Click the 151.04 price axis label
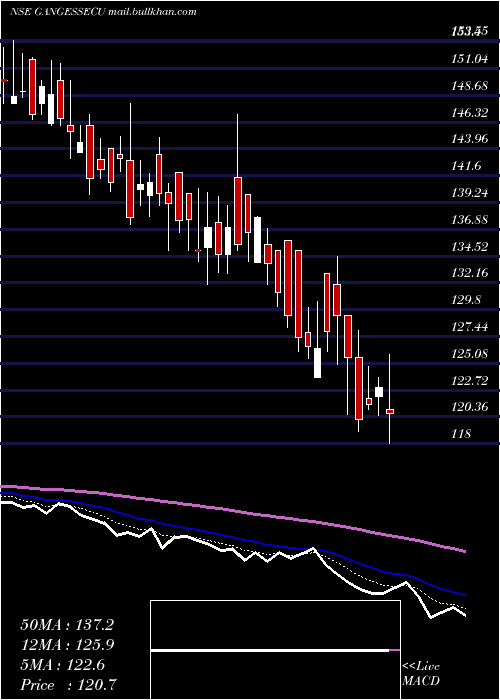This screenshot has height=700, width=500. point(468,58)
